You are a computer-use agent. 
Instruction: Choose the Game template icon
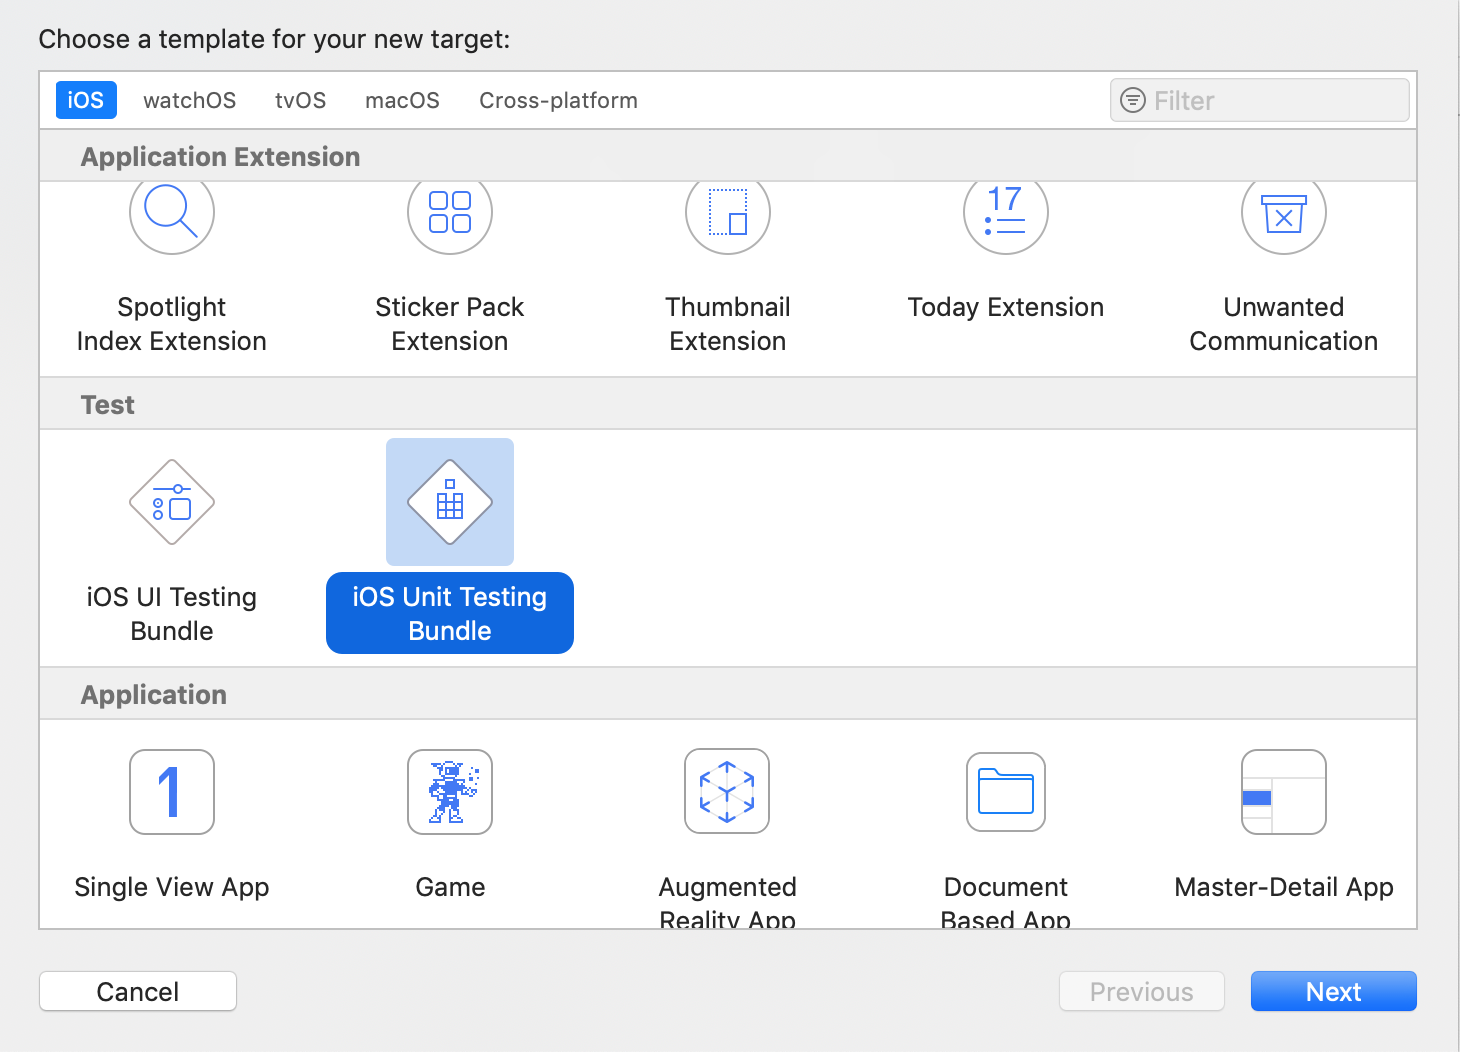450,792
